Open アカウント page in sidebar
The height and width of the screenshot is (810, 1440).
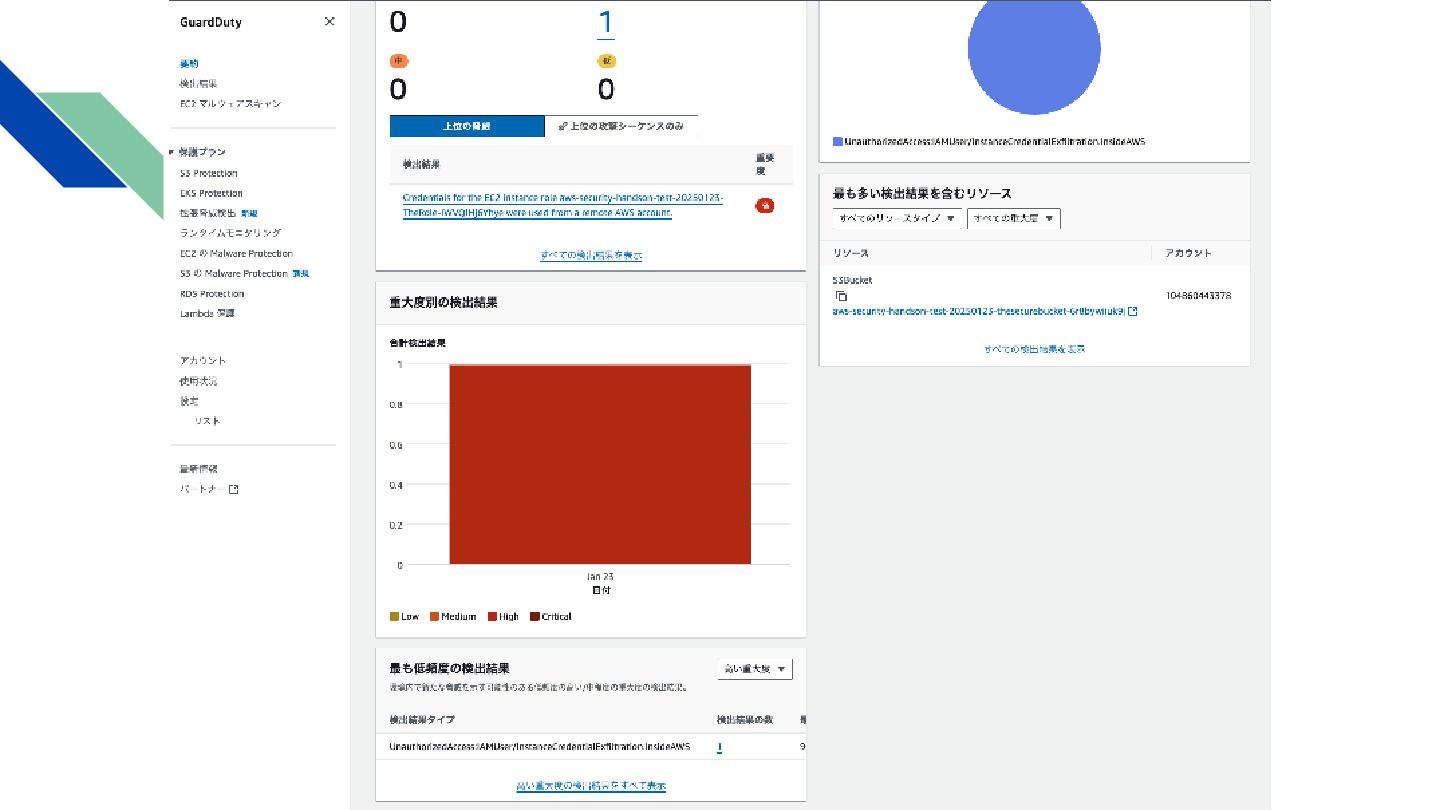click(203, 360)
